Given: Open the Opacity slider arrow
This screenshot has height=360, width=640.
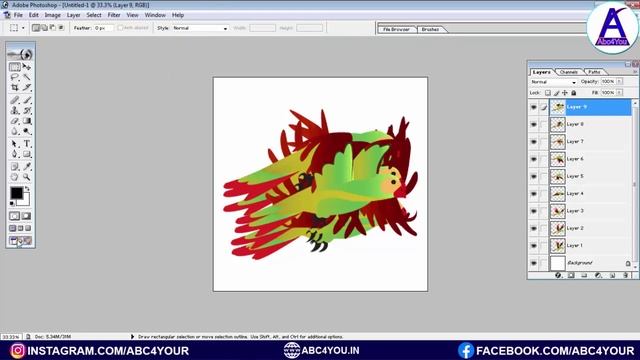Looking at the screenshot, I should coord(620,82).
